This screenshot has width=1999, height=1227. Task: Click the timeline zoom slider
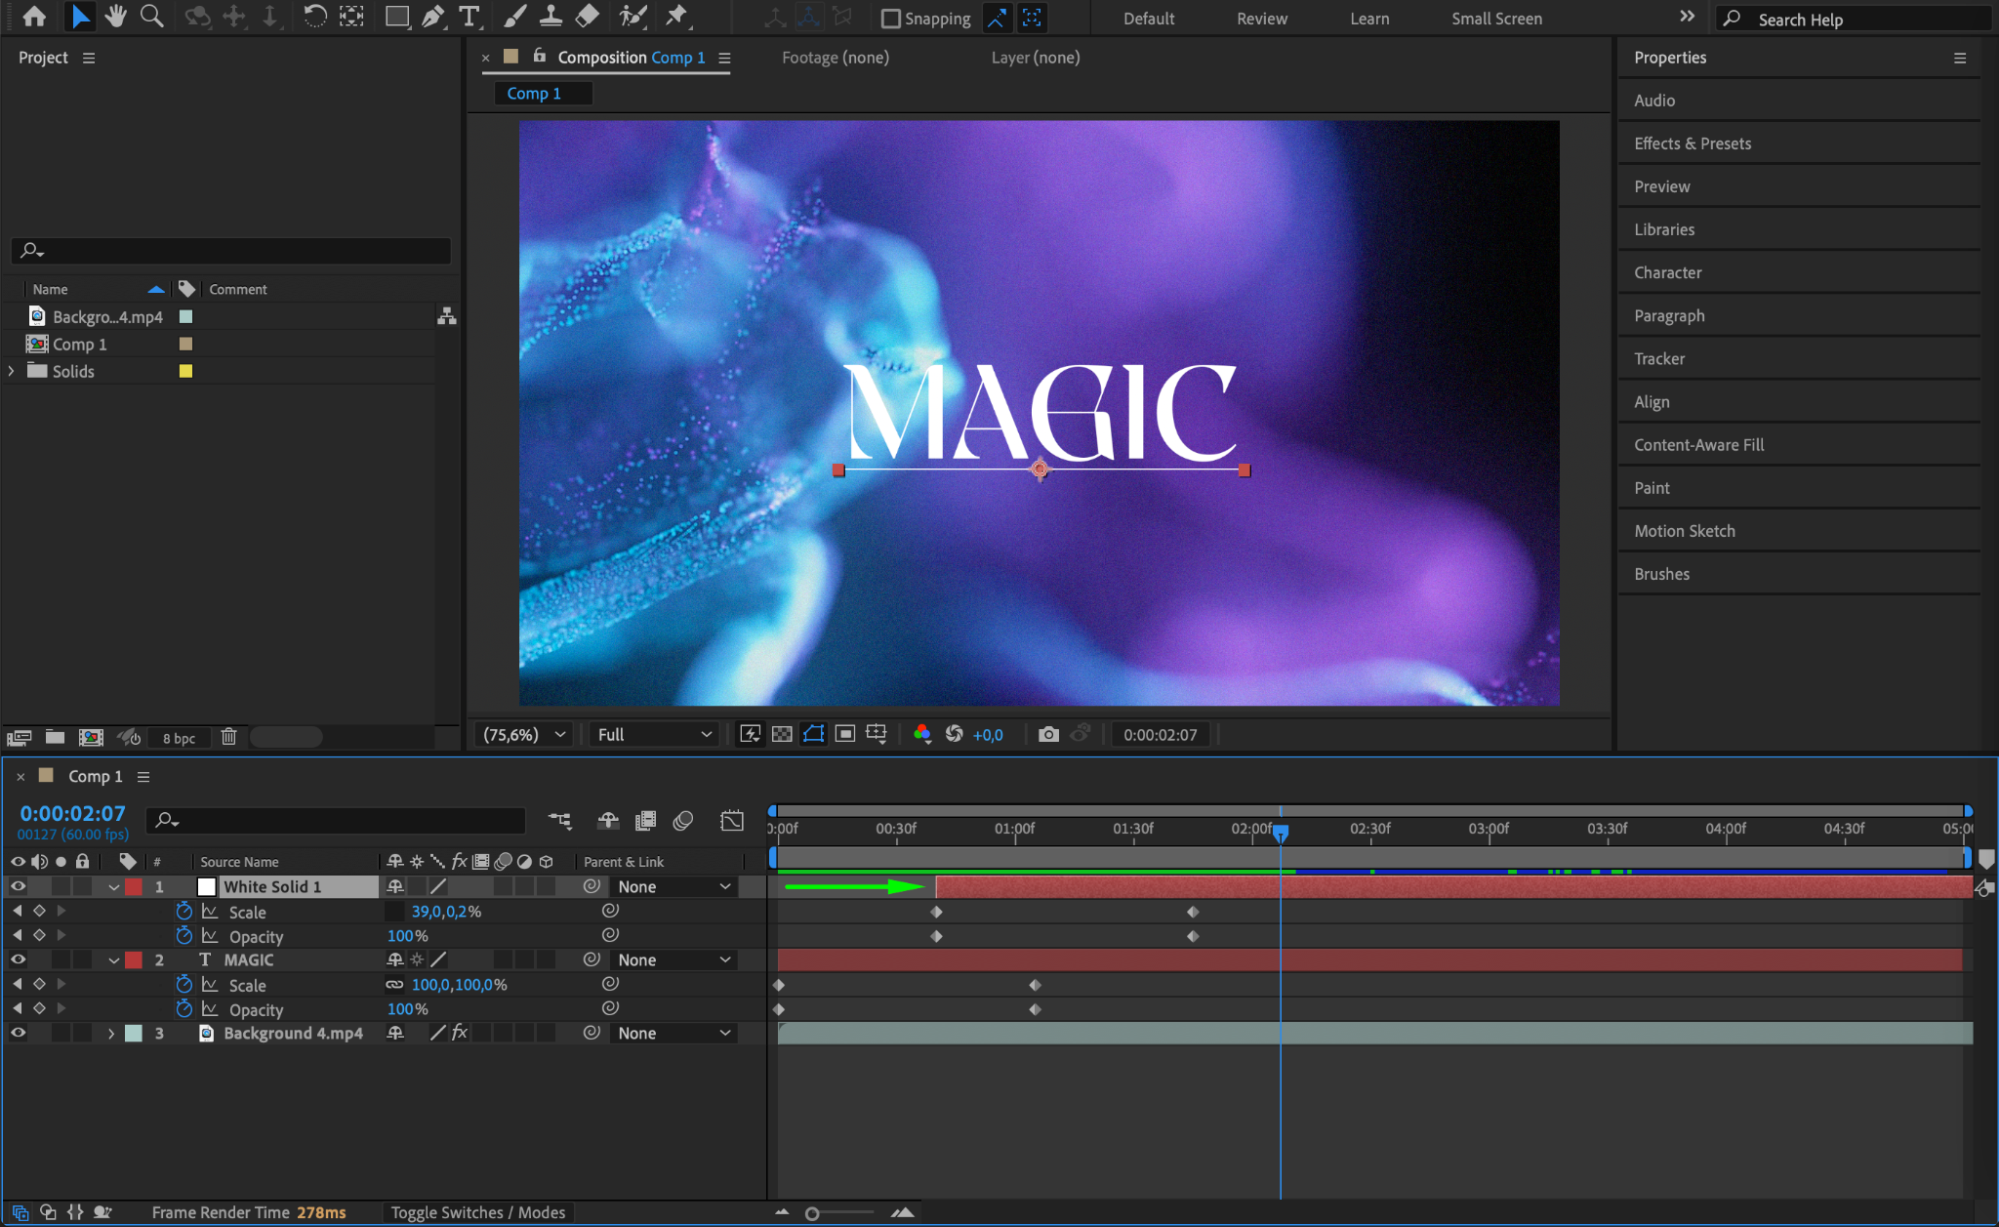point(813,1213)
